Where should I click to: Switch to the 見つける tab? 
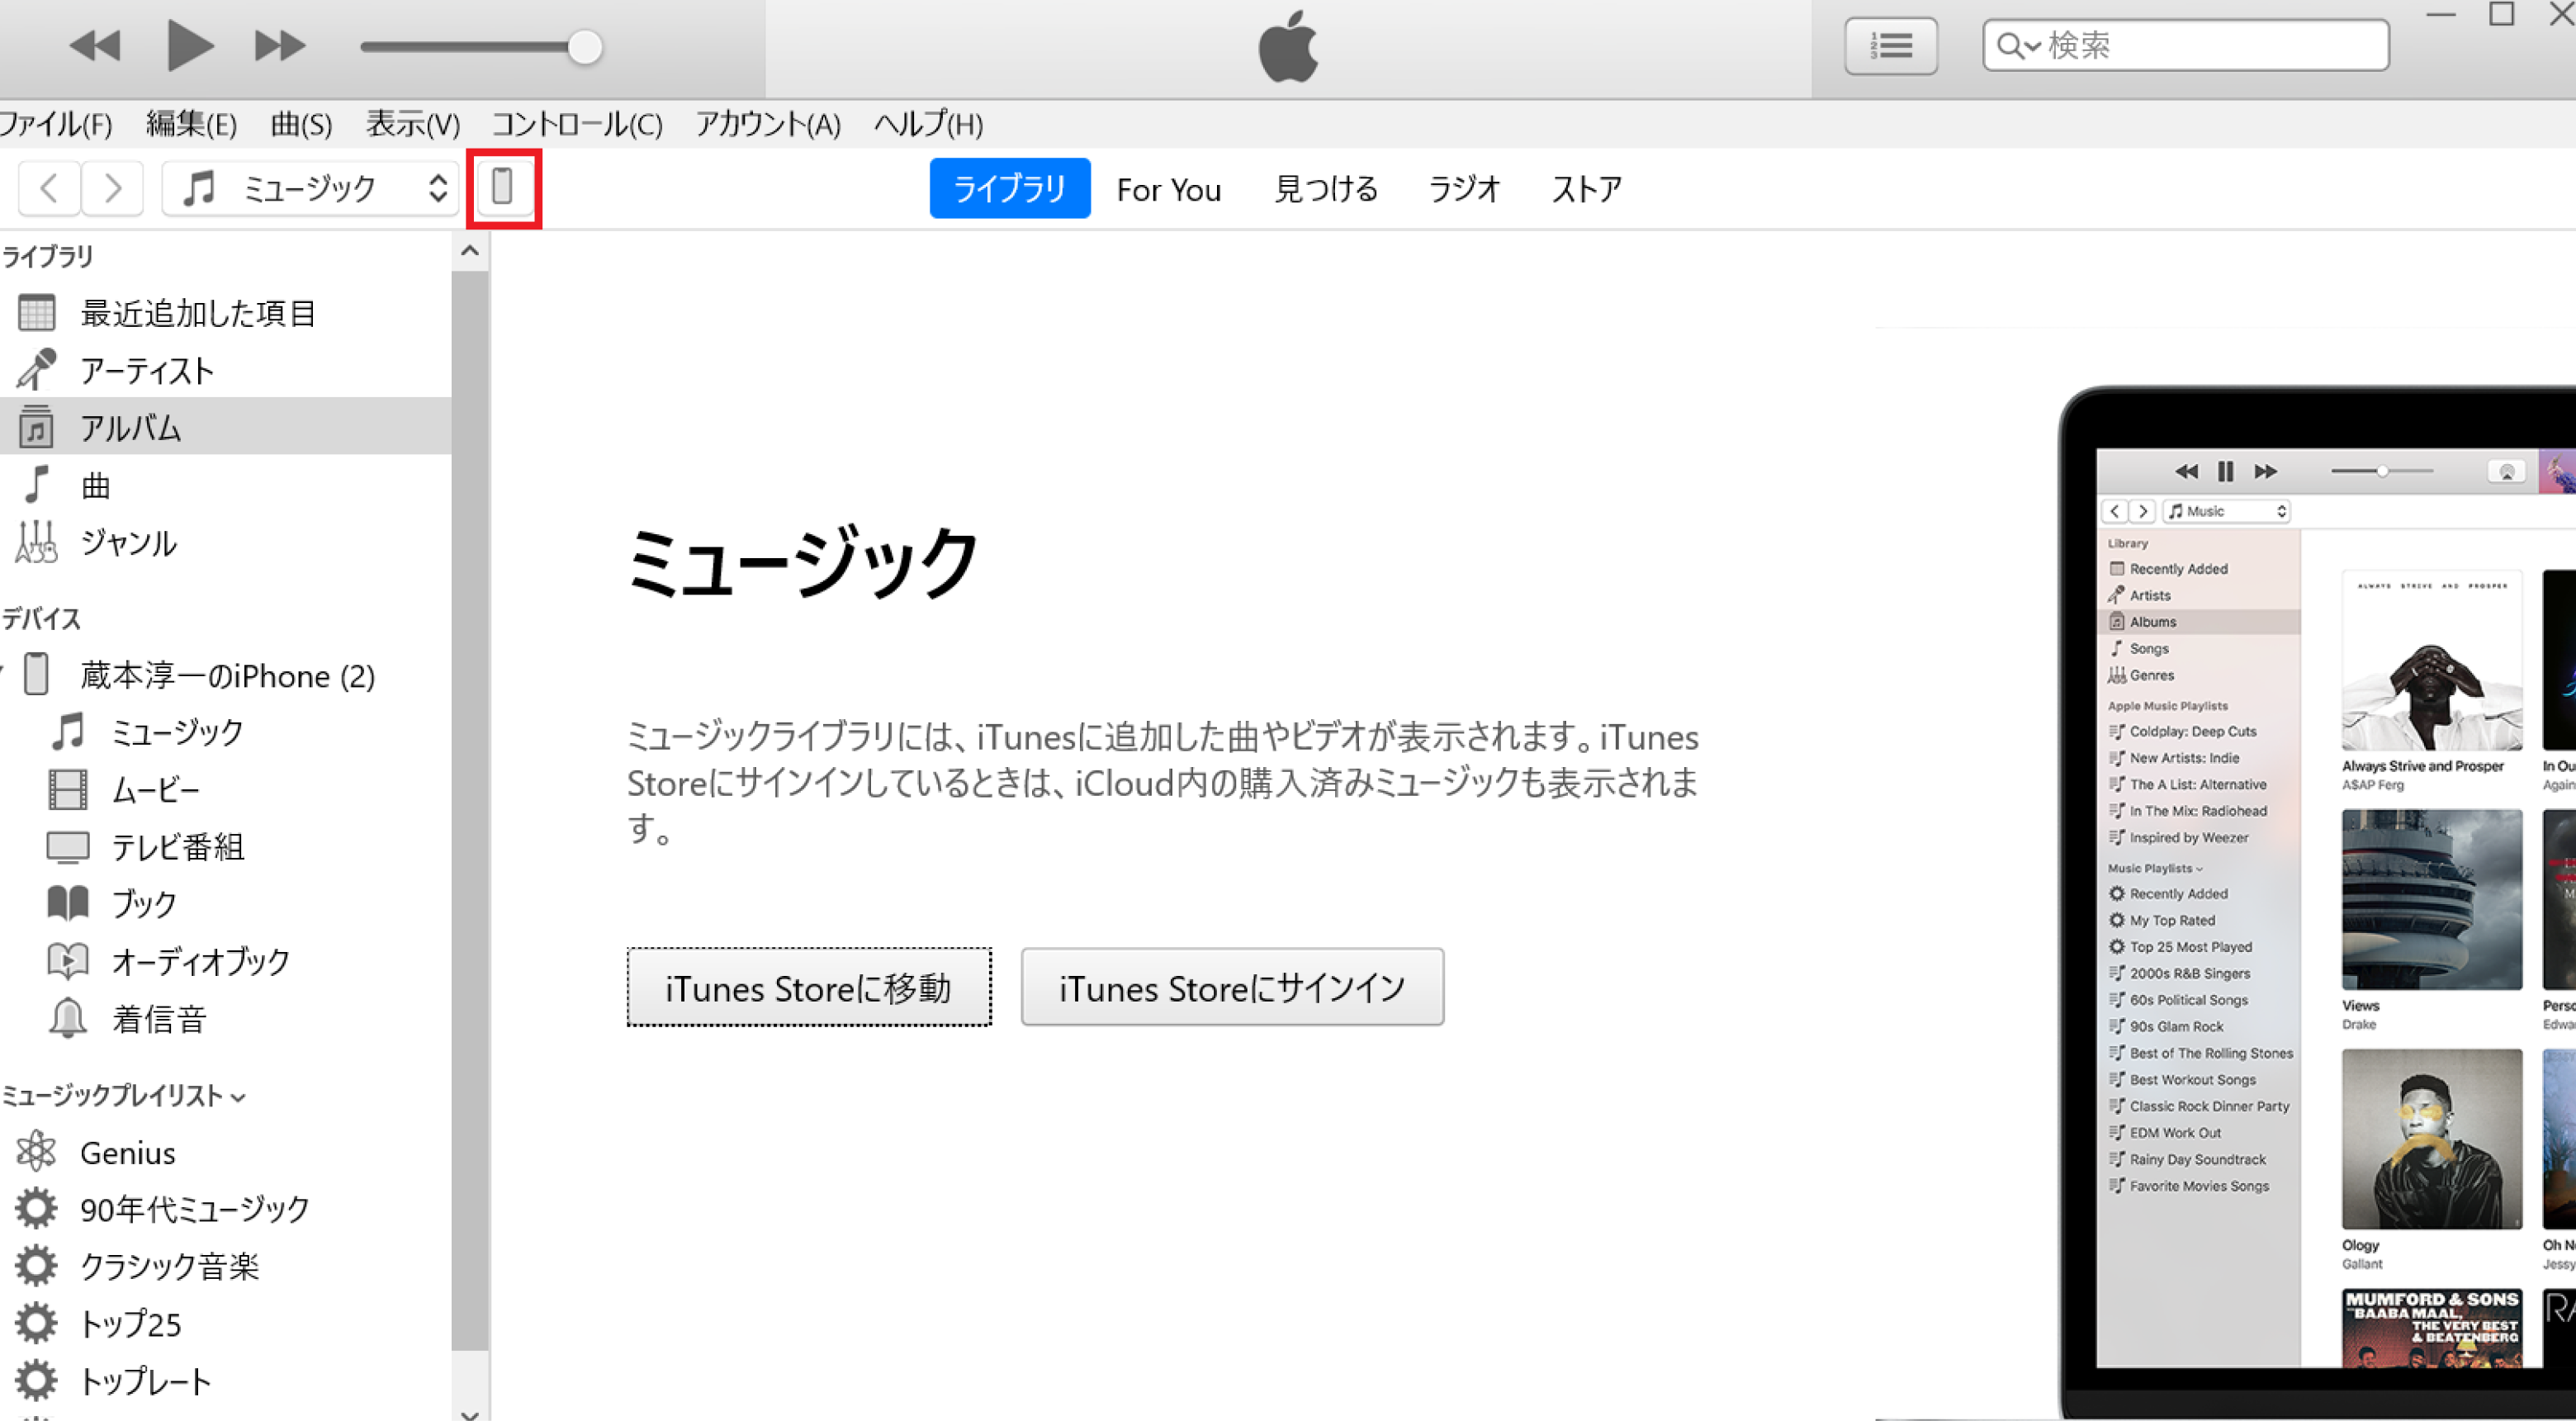click(x=1326, y=189)
